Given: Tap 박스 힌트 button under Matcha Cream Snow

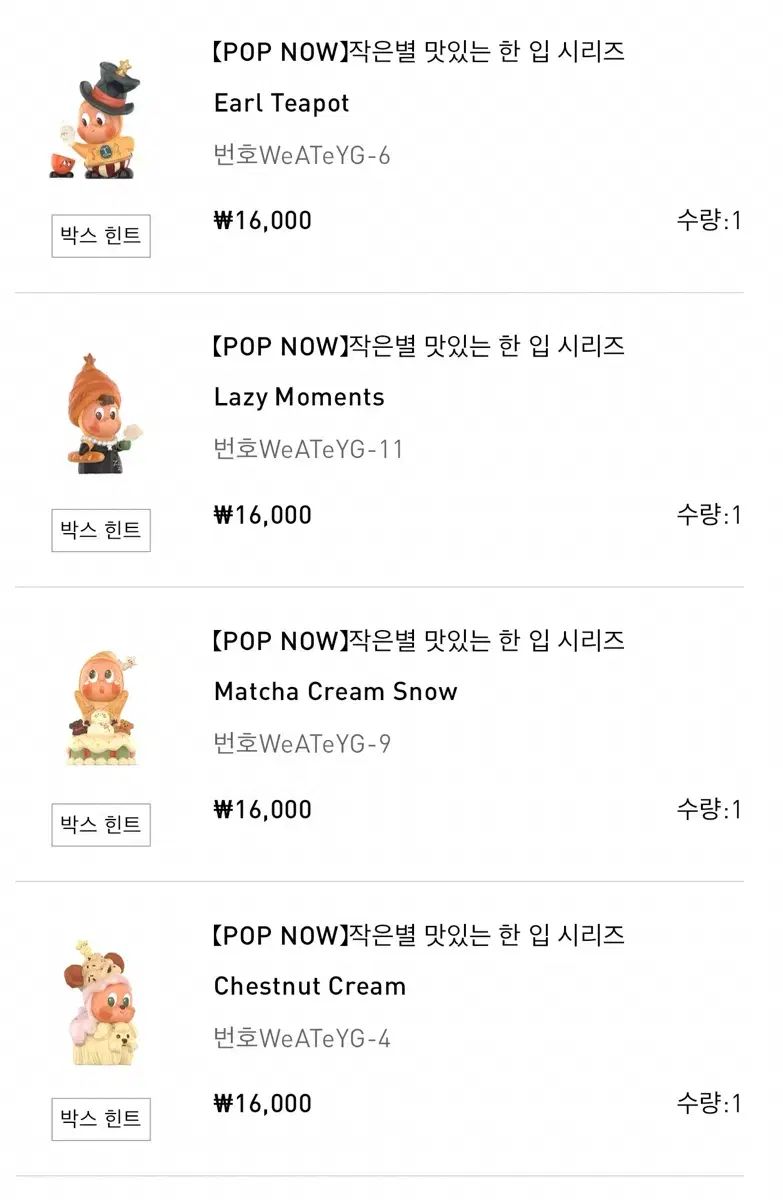Looking at the screenshot, I should (101, 825).
